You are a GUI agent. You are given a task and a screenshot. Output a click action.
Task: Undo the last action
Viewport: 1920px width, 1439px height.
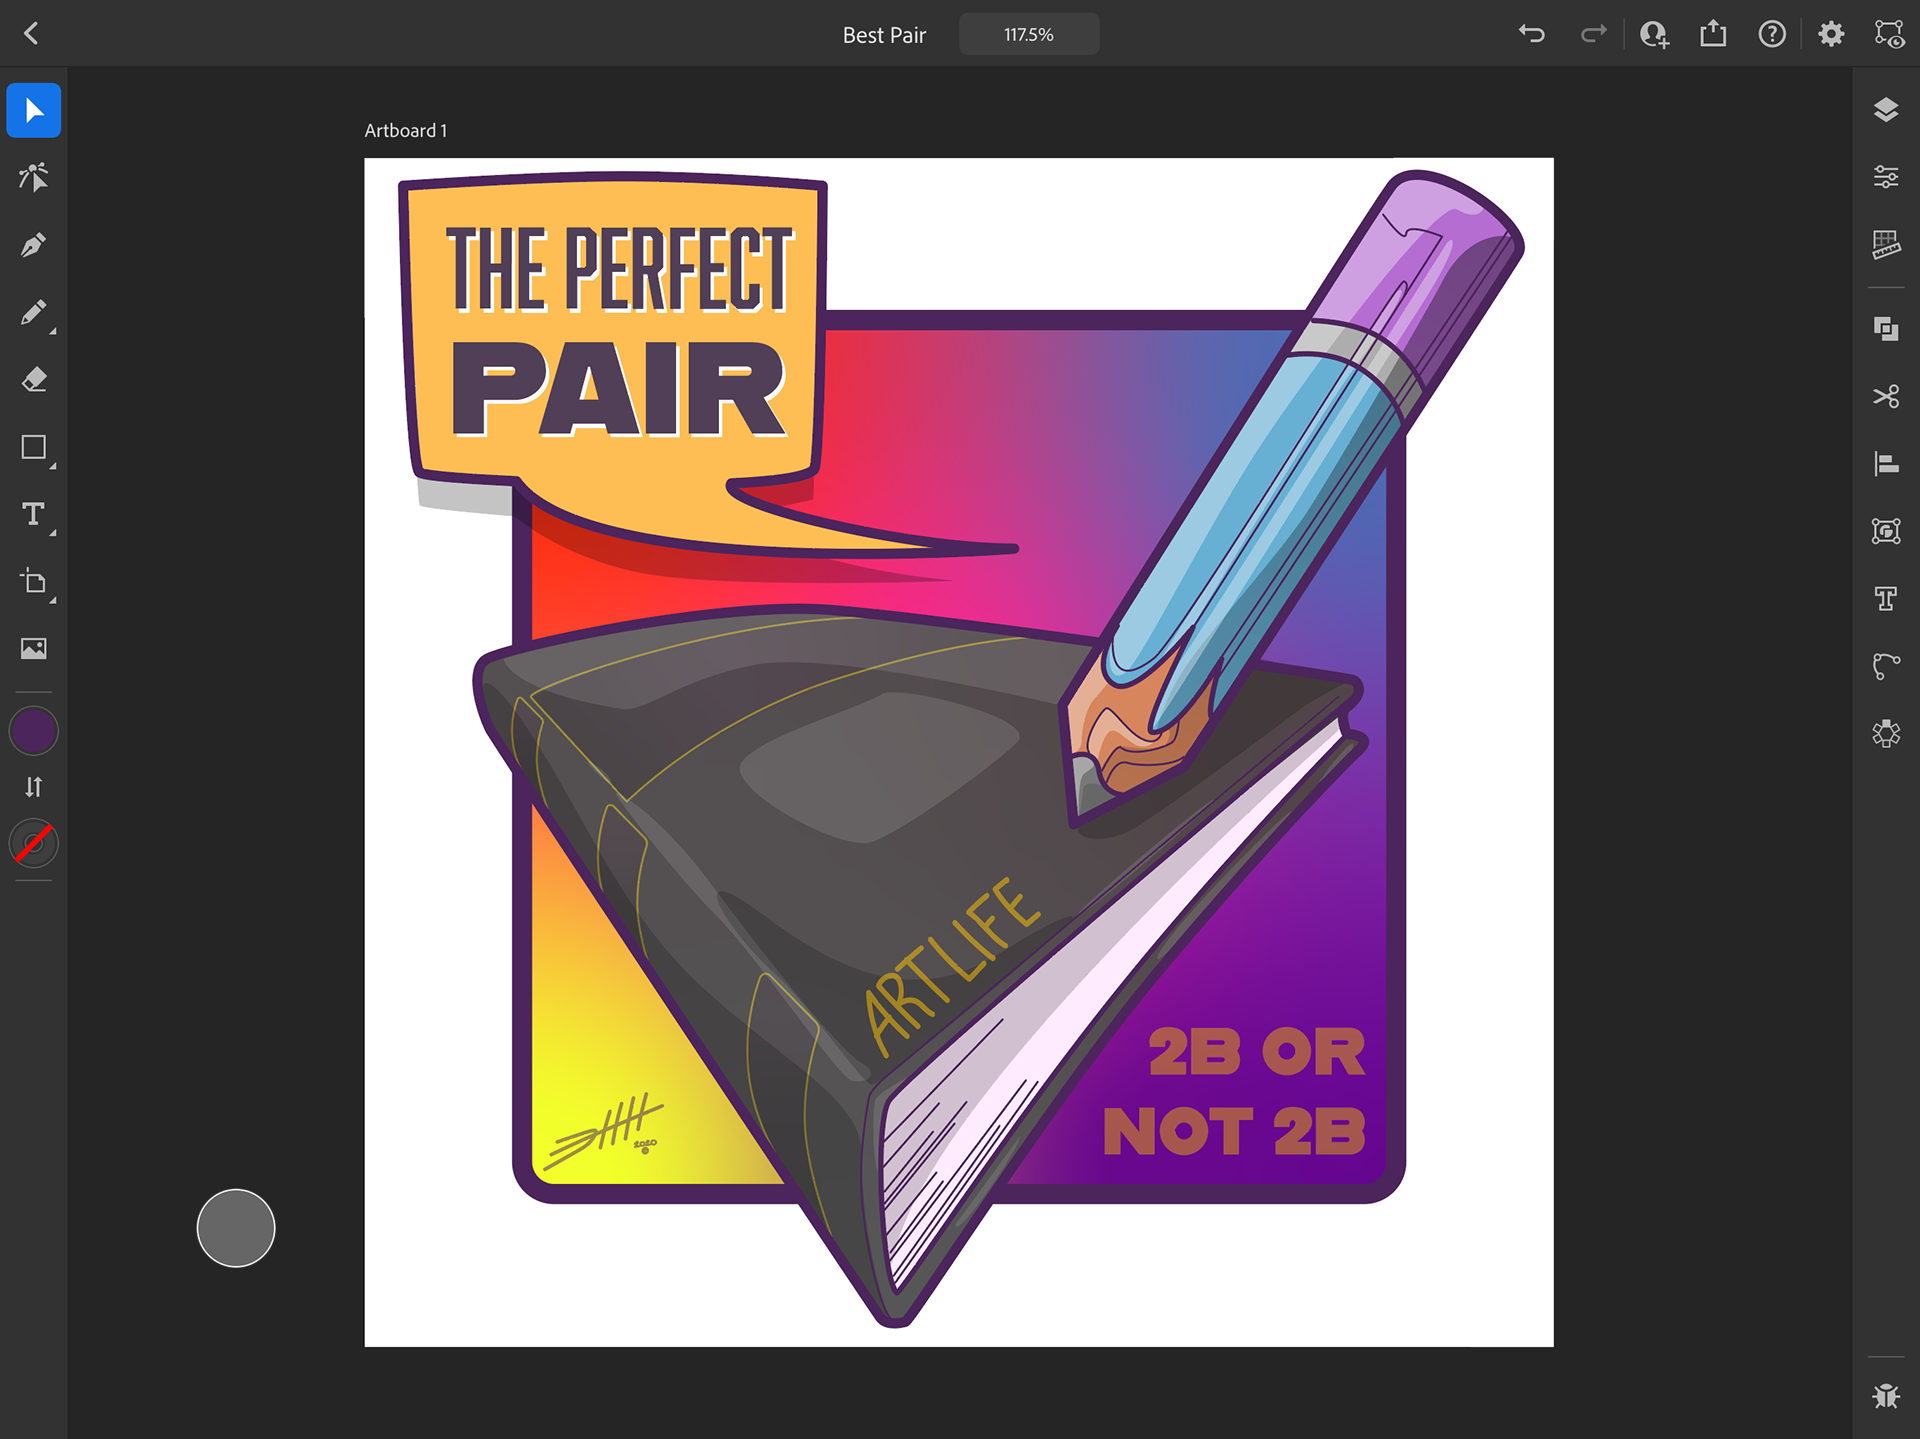tap(1532, 34)
